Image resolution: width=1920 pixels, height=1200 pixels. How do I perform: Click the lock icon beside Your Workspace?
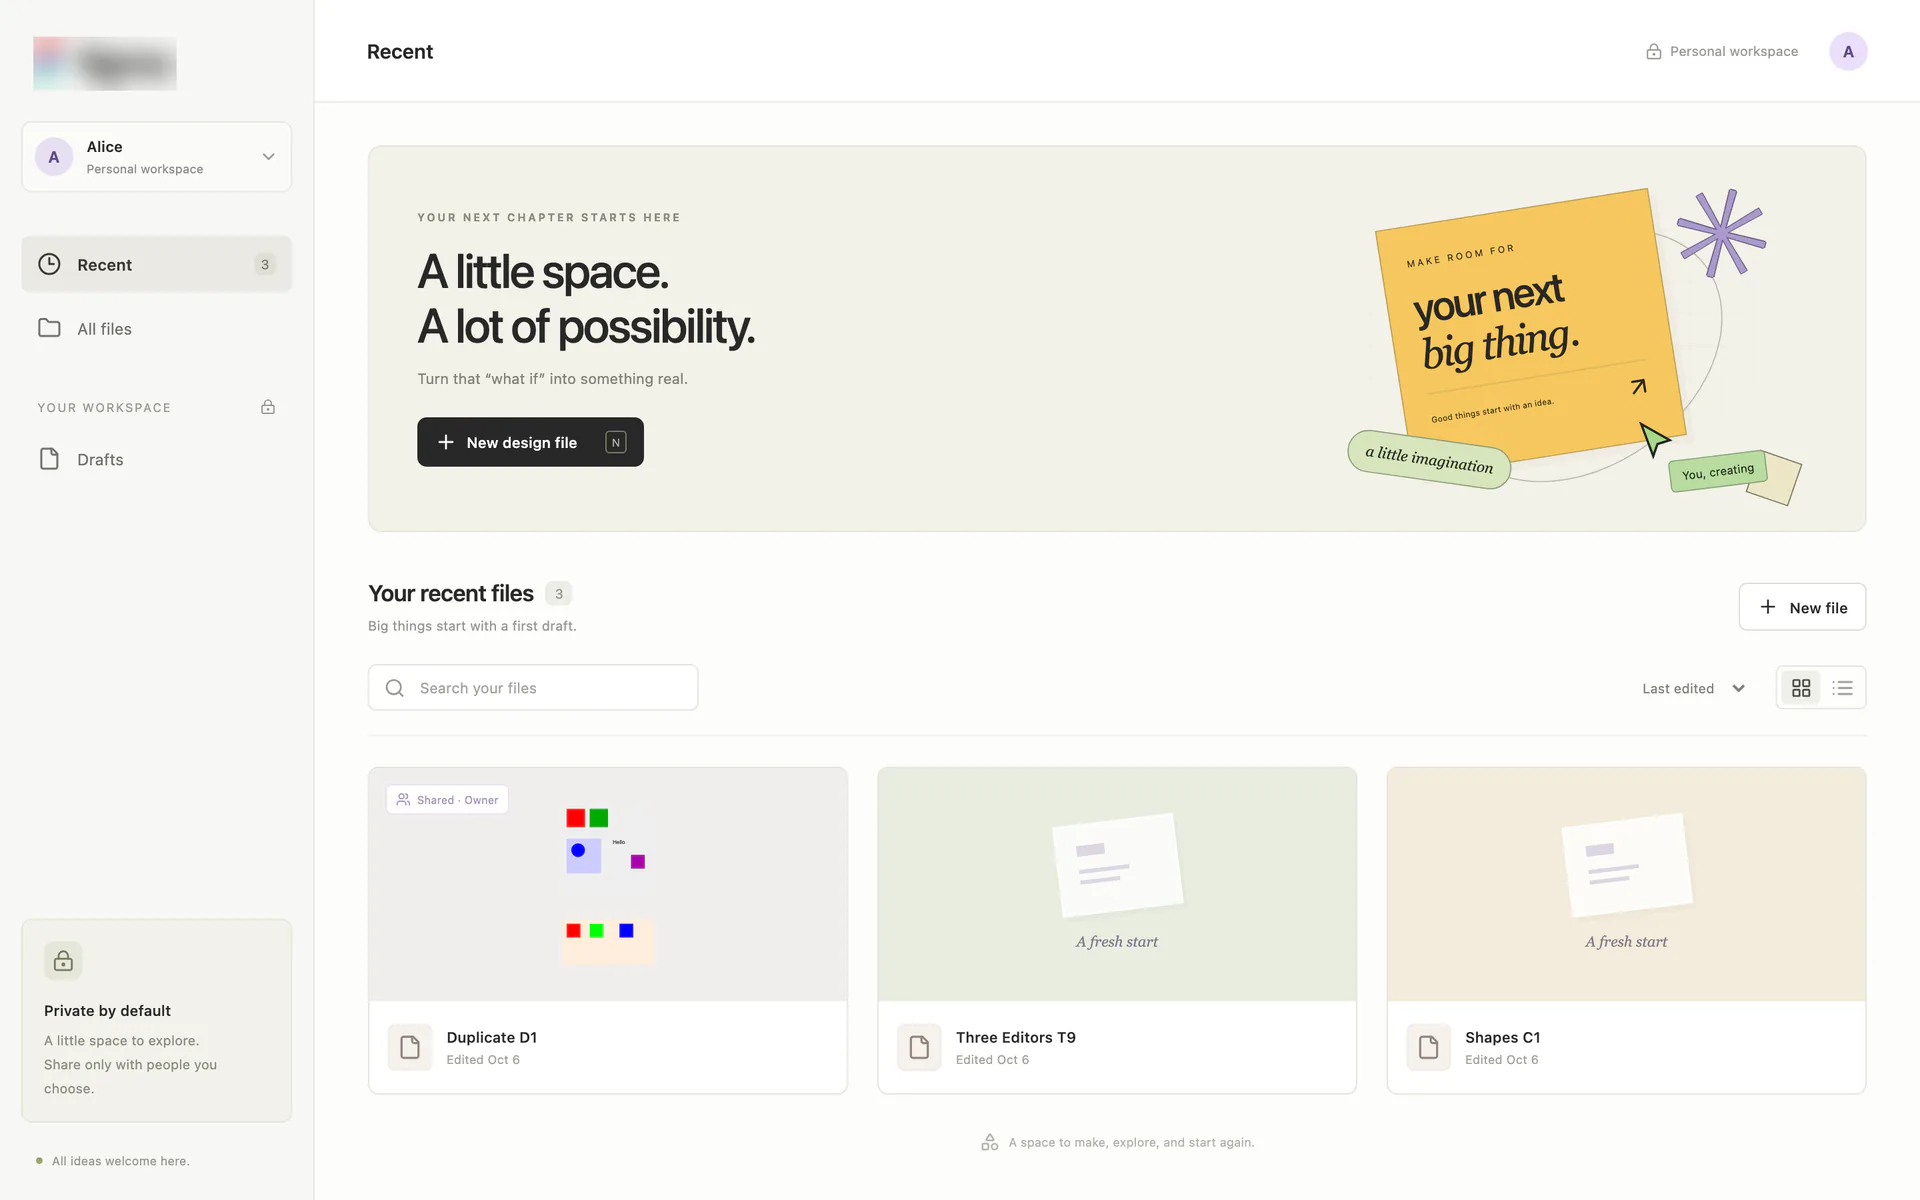click(268, 407)
